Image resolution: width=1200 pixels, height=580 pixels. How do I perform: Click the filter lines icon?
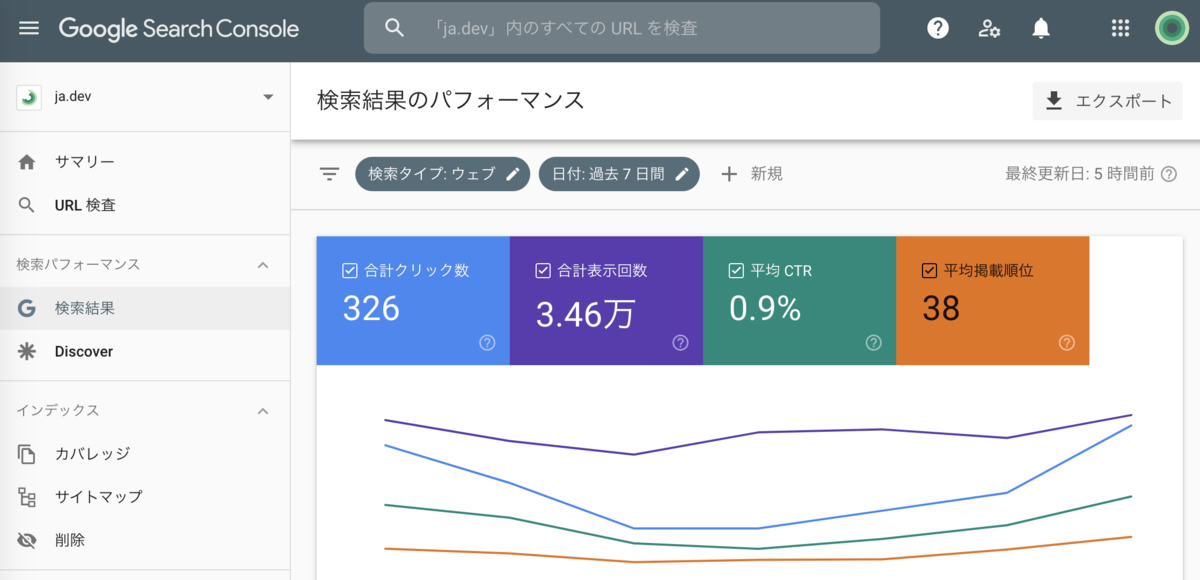coord(330,174)
